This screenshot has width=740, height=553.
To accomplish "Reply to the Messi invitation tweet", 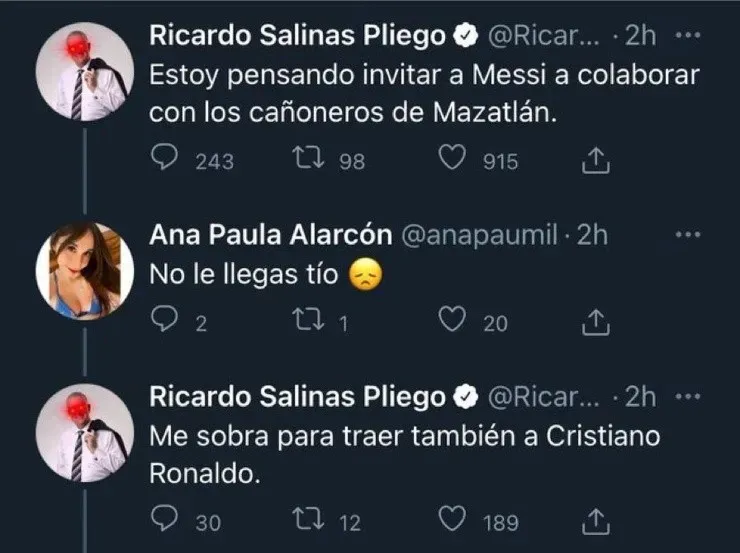I will click(x=169, y=159).
